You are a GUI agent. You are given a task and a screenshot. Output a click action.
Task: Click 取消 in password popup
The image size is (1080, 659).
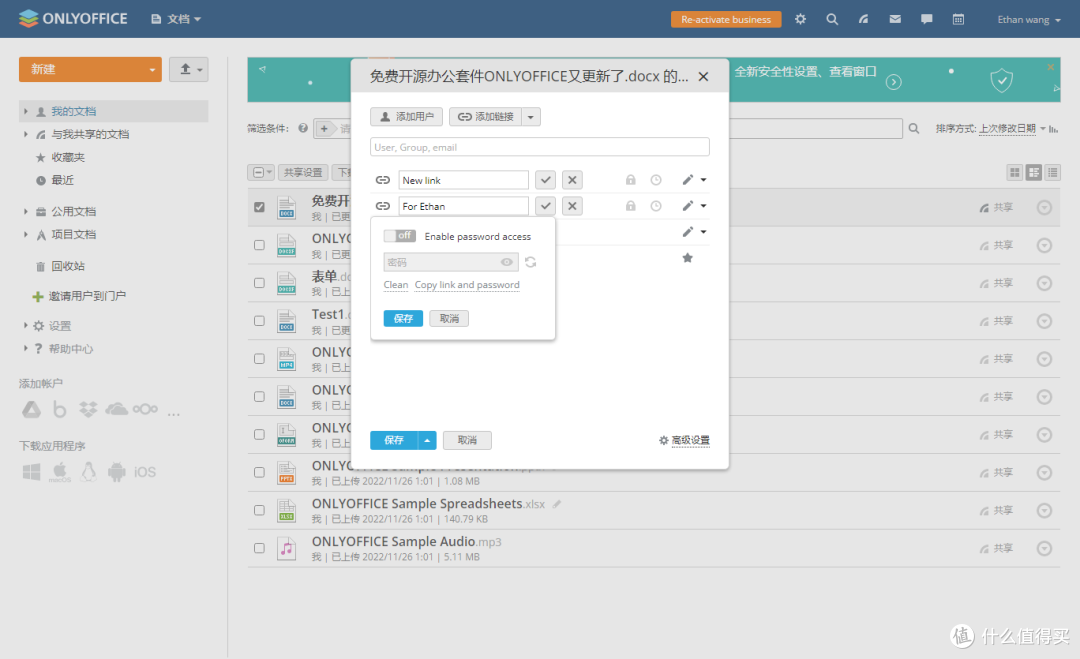pos(449,318)
